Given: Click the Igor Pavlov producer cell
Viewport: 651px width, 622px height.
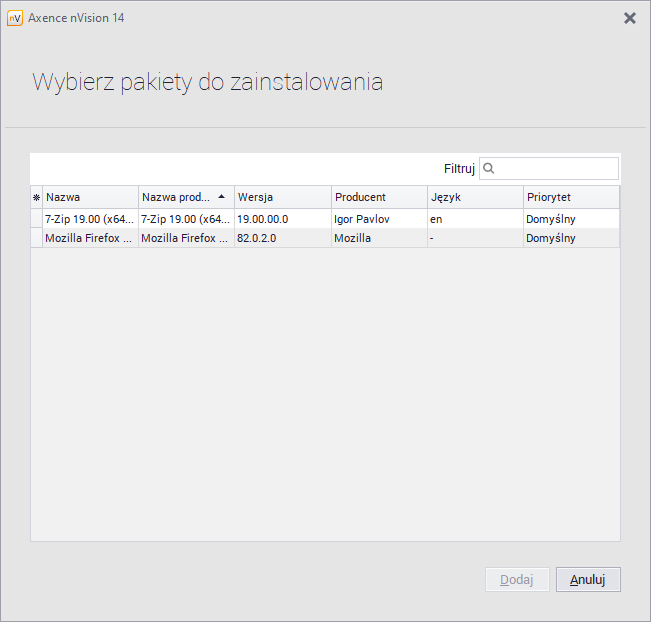Looking at the screenshot, I should (378, 219).
